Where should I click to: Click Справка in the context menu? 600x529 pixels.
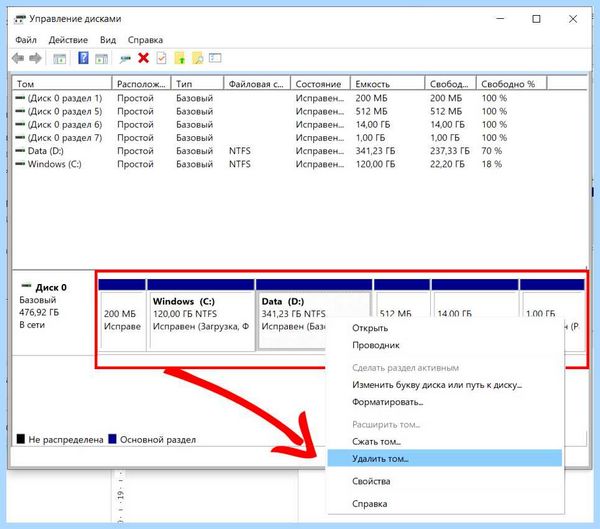(x=445, y=504)
